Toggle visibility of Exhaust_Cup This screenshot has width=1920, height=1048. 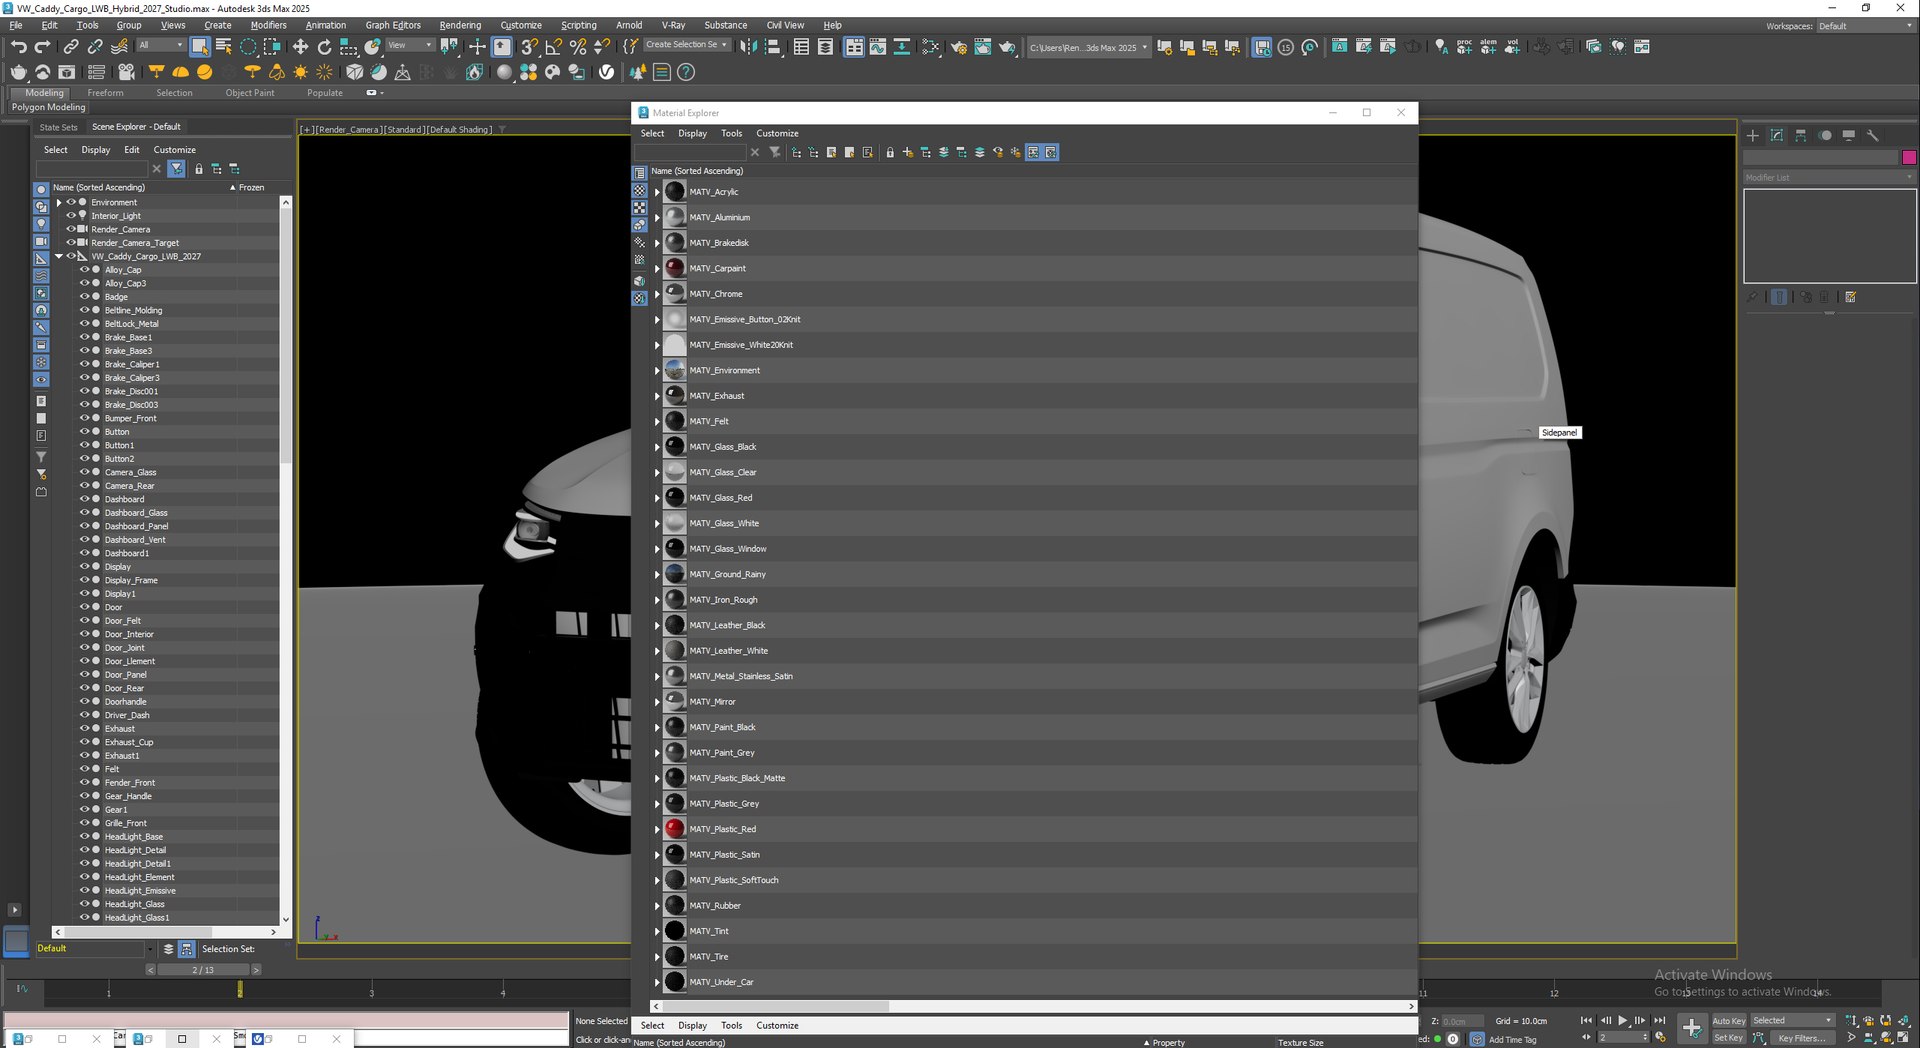[x=85, y=742]
